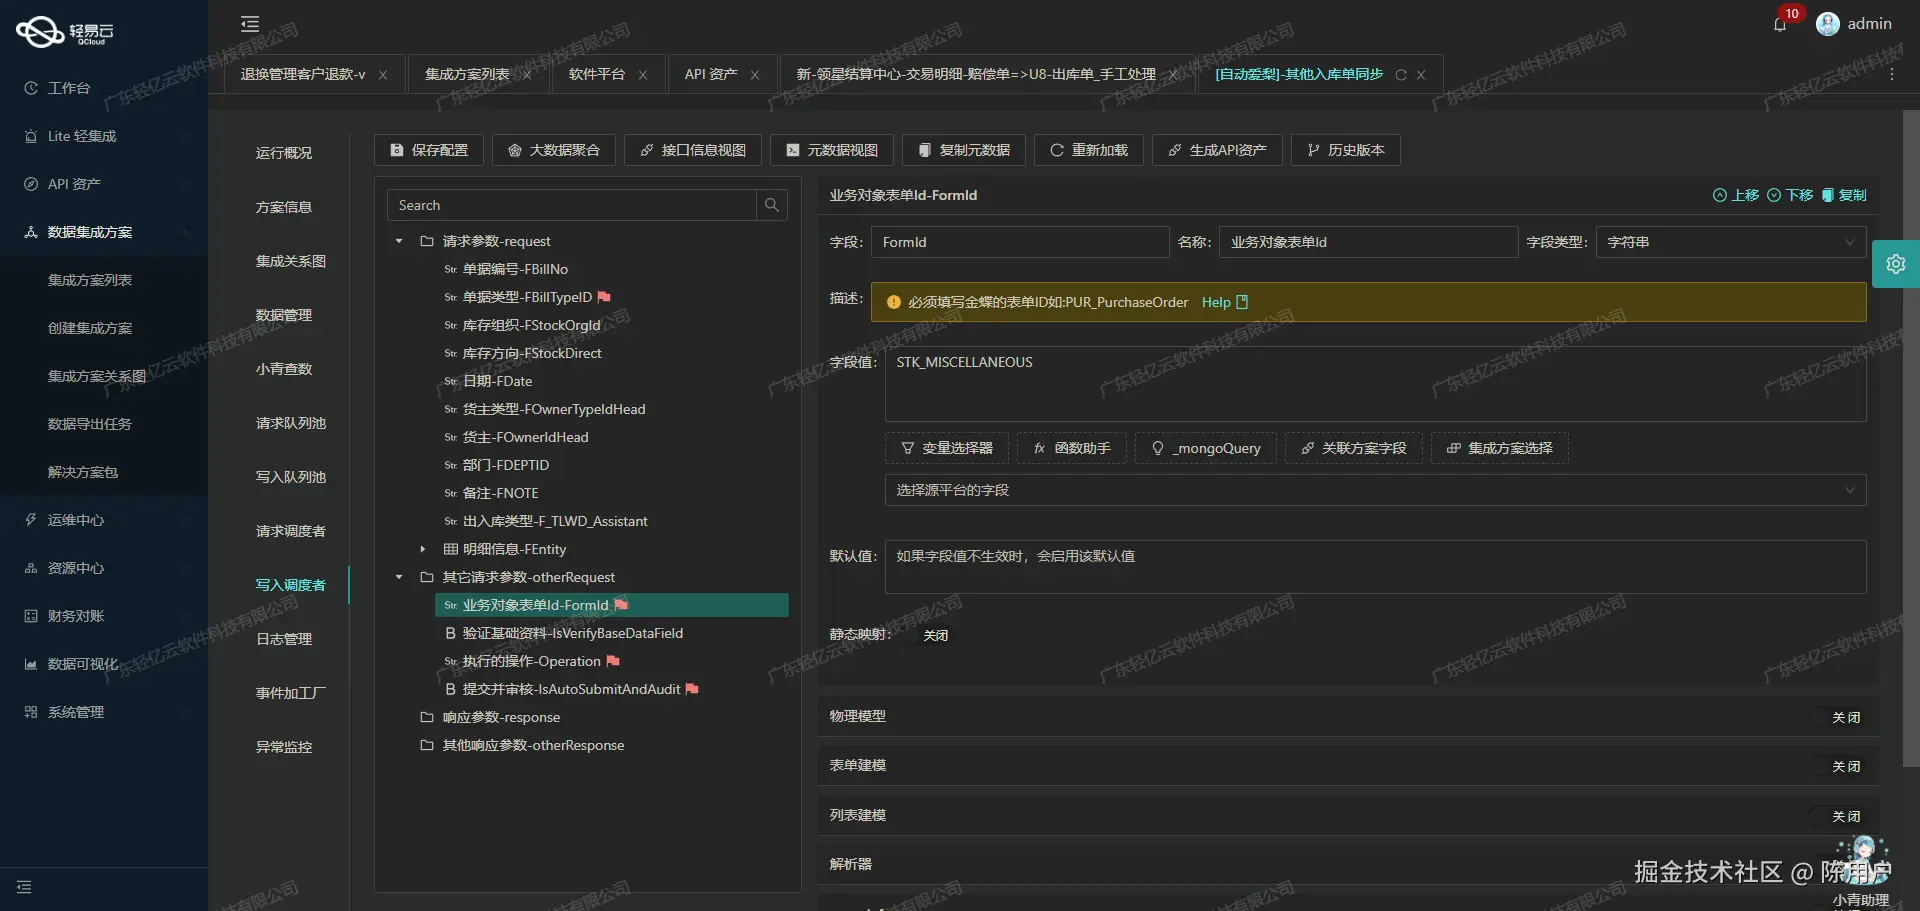Screen dimensions: 1920x911
Task: Open the 变量选择器 variable selector
Action: 946,448
